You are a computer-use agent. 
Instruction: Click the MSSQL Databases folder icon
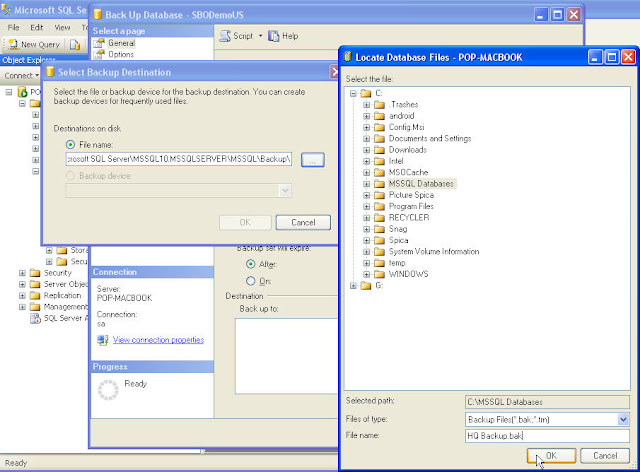[x=380, y=184]
